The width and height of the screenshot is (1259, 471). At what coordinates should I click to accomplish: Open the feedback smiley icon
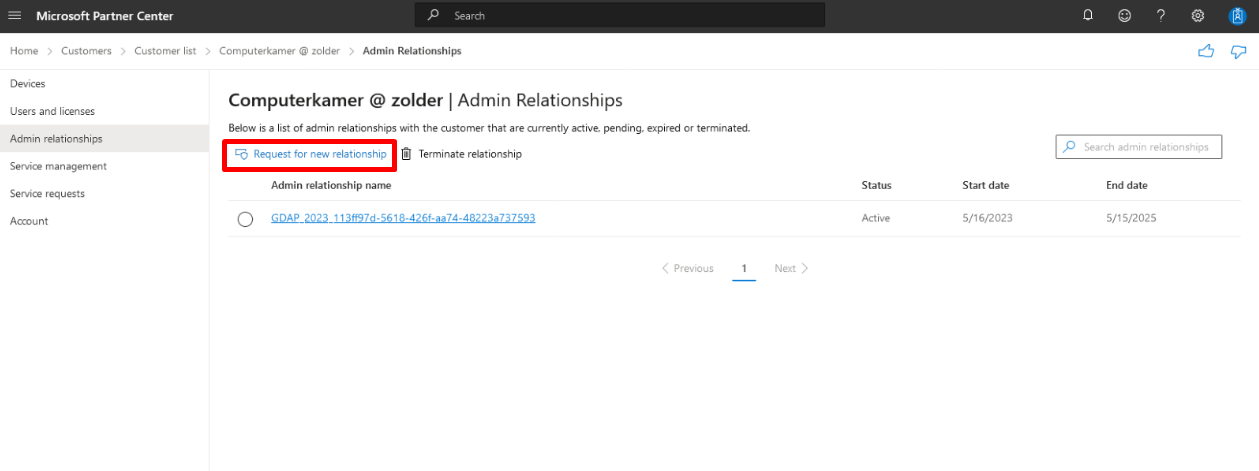point(1124,16)
